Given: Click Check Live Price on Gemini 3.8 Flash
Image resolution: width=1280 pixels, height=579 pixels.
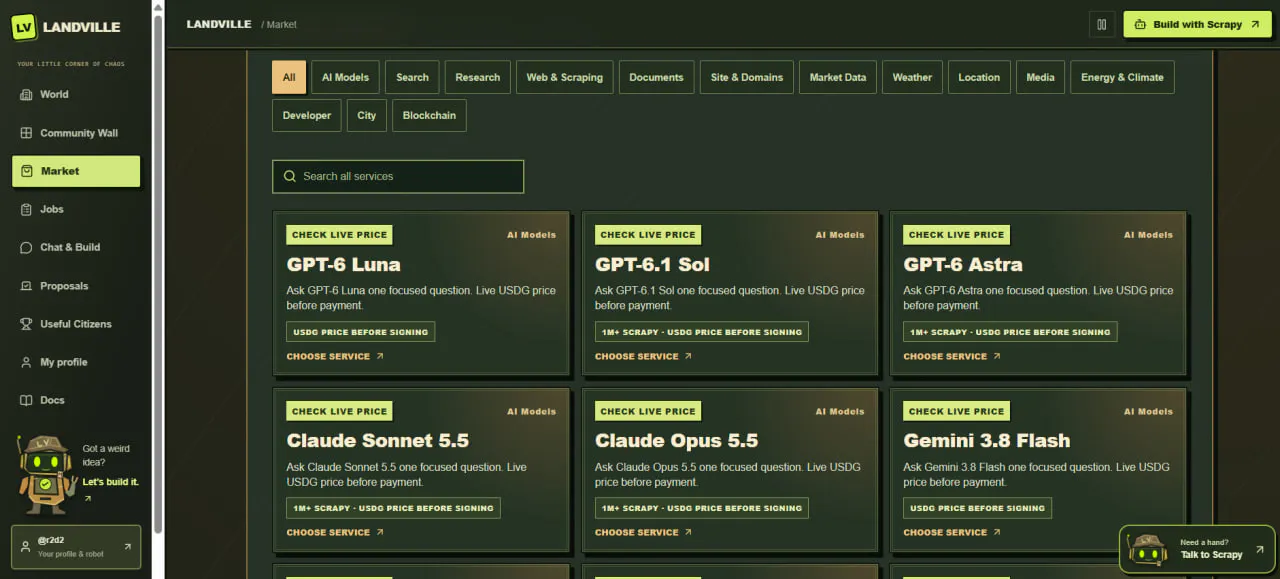Looking at the screenshot, I should (956, 411).
